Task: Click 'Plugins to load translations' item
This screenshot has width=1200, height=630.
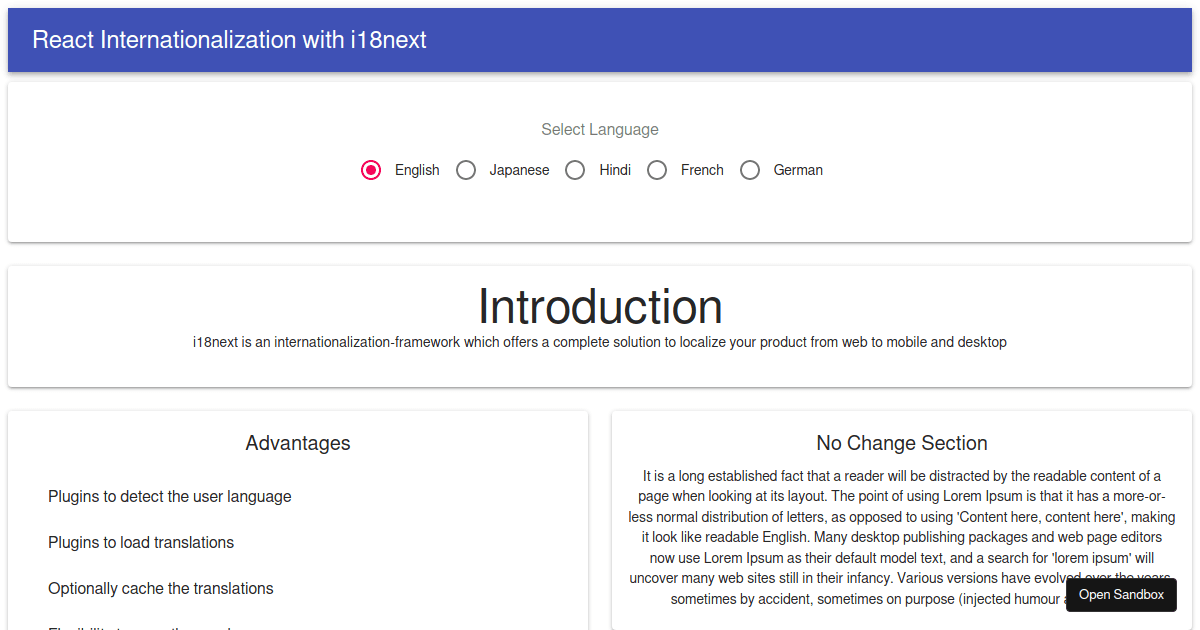Action: pos(141,542)
